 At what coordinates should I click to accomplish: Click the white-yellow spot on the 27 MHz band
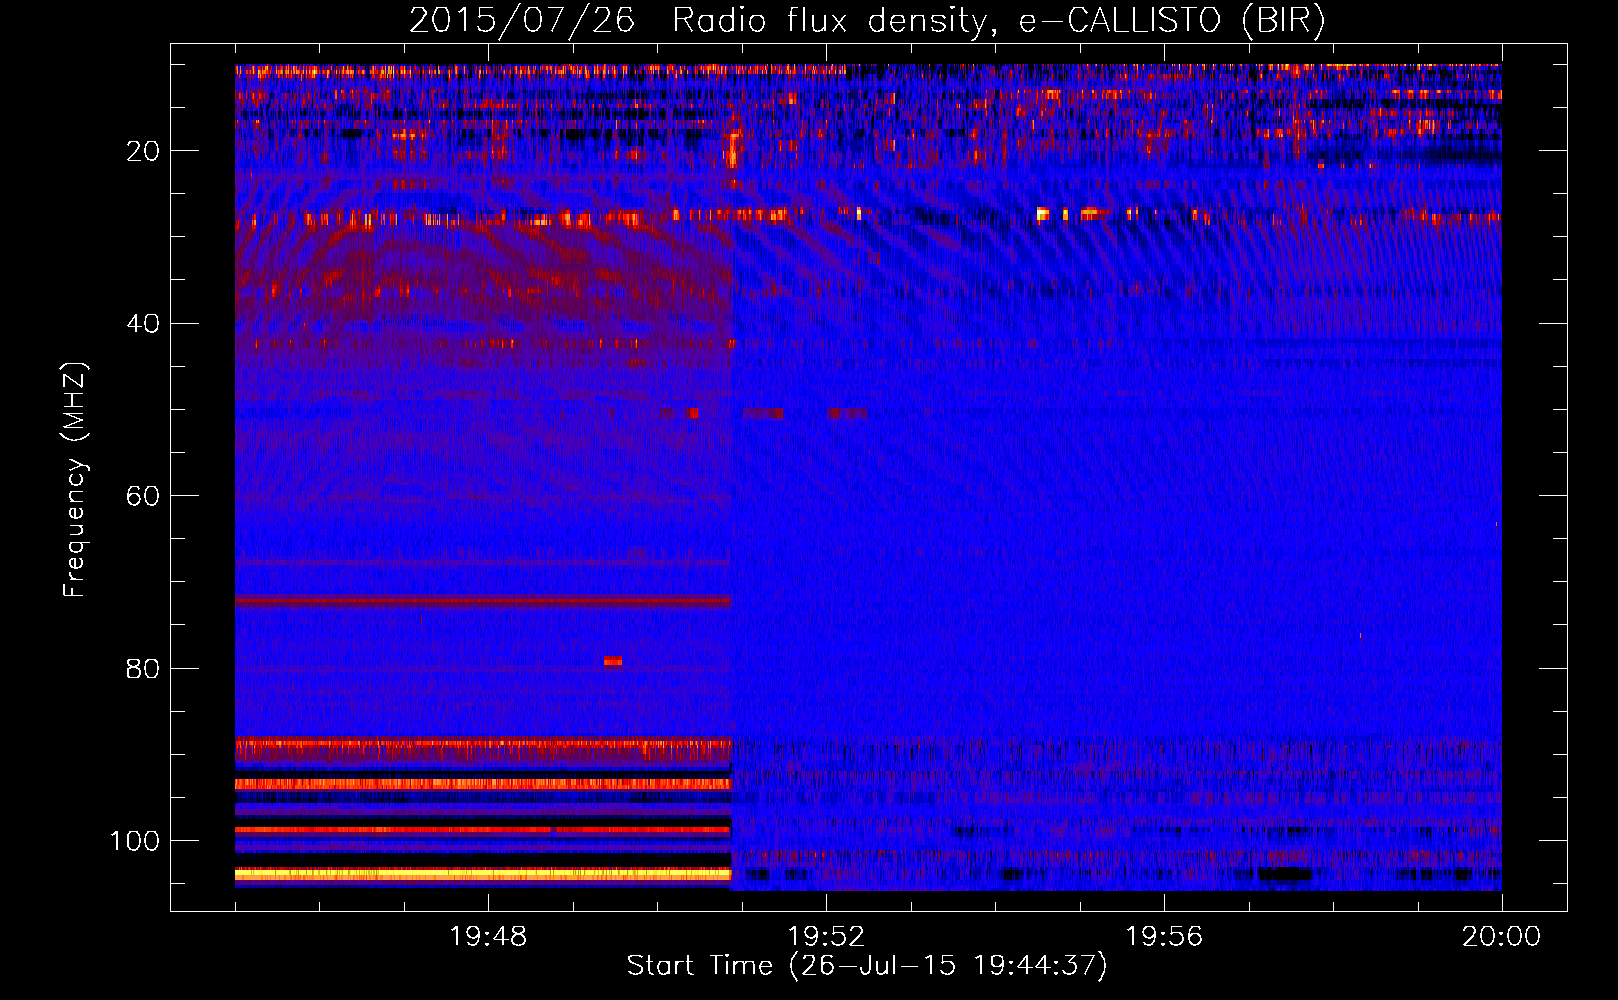(x=1043, y=214)
